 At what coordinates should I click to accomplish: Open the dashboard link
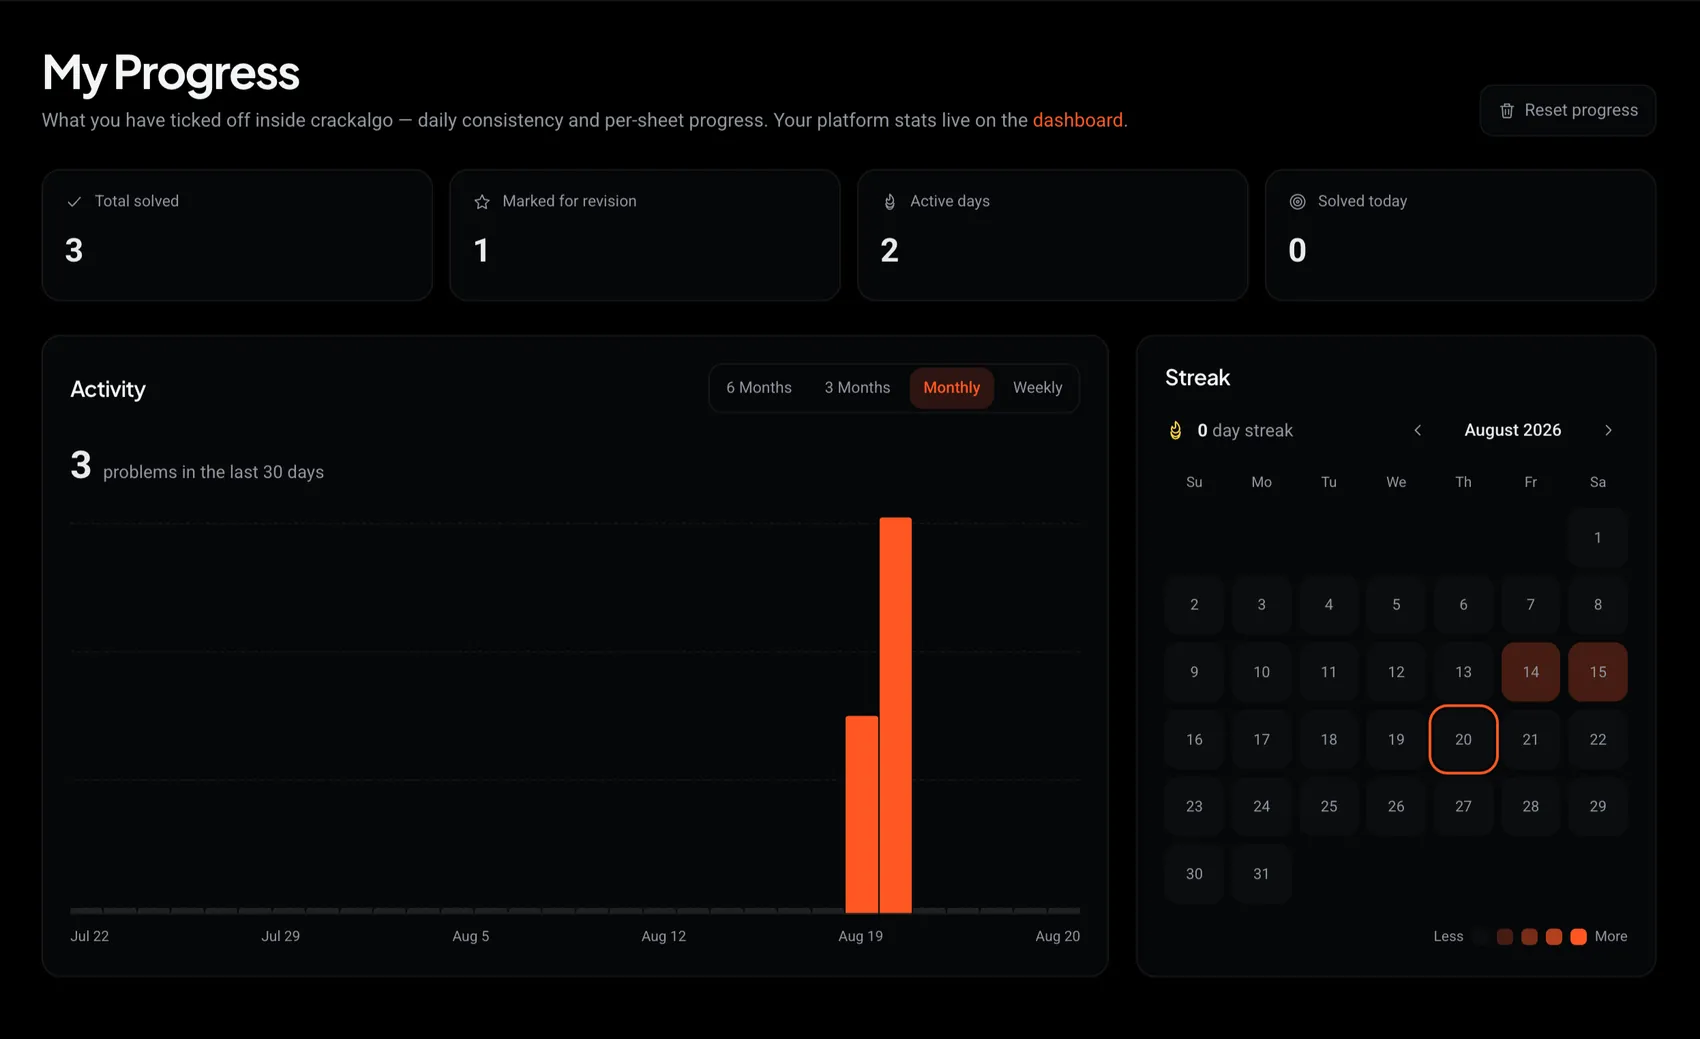(1077, 120)
